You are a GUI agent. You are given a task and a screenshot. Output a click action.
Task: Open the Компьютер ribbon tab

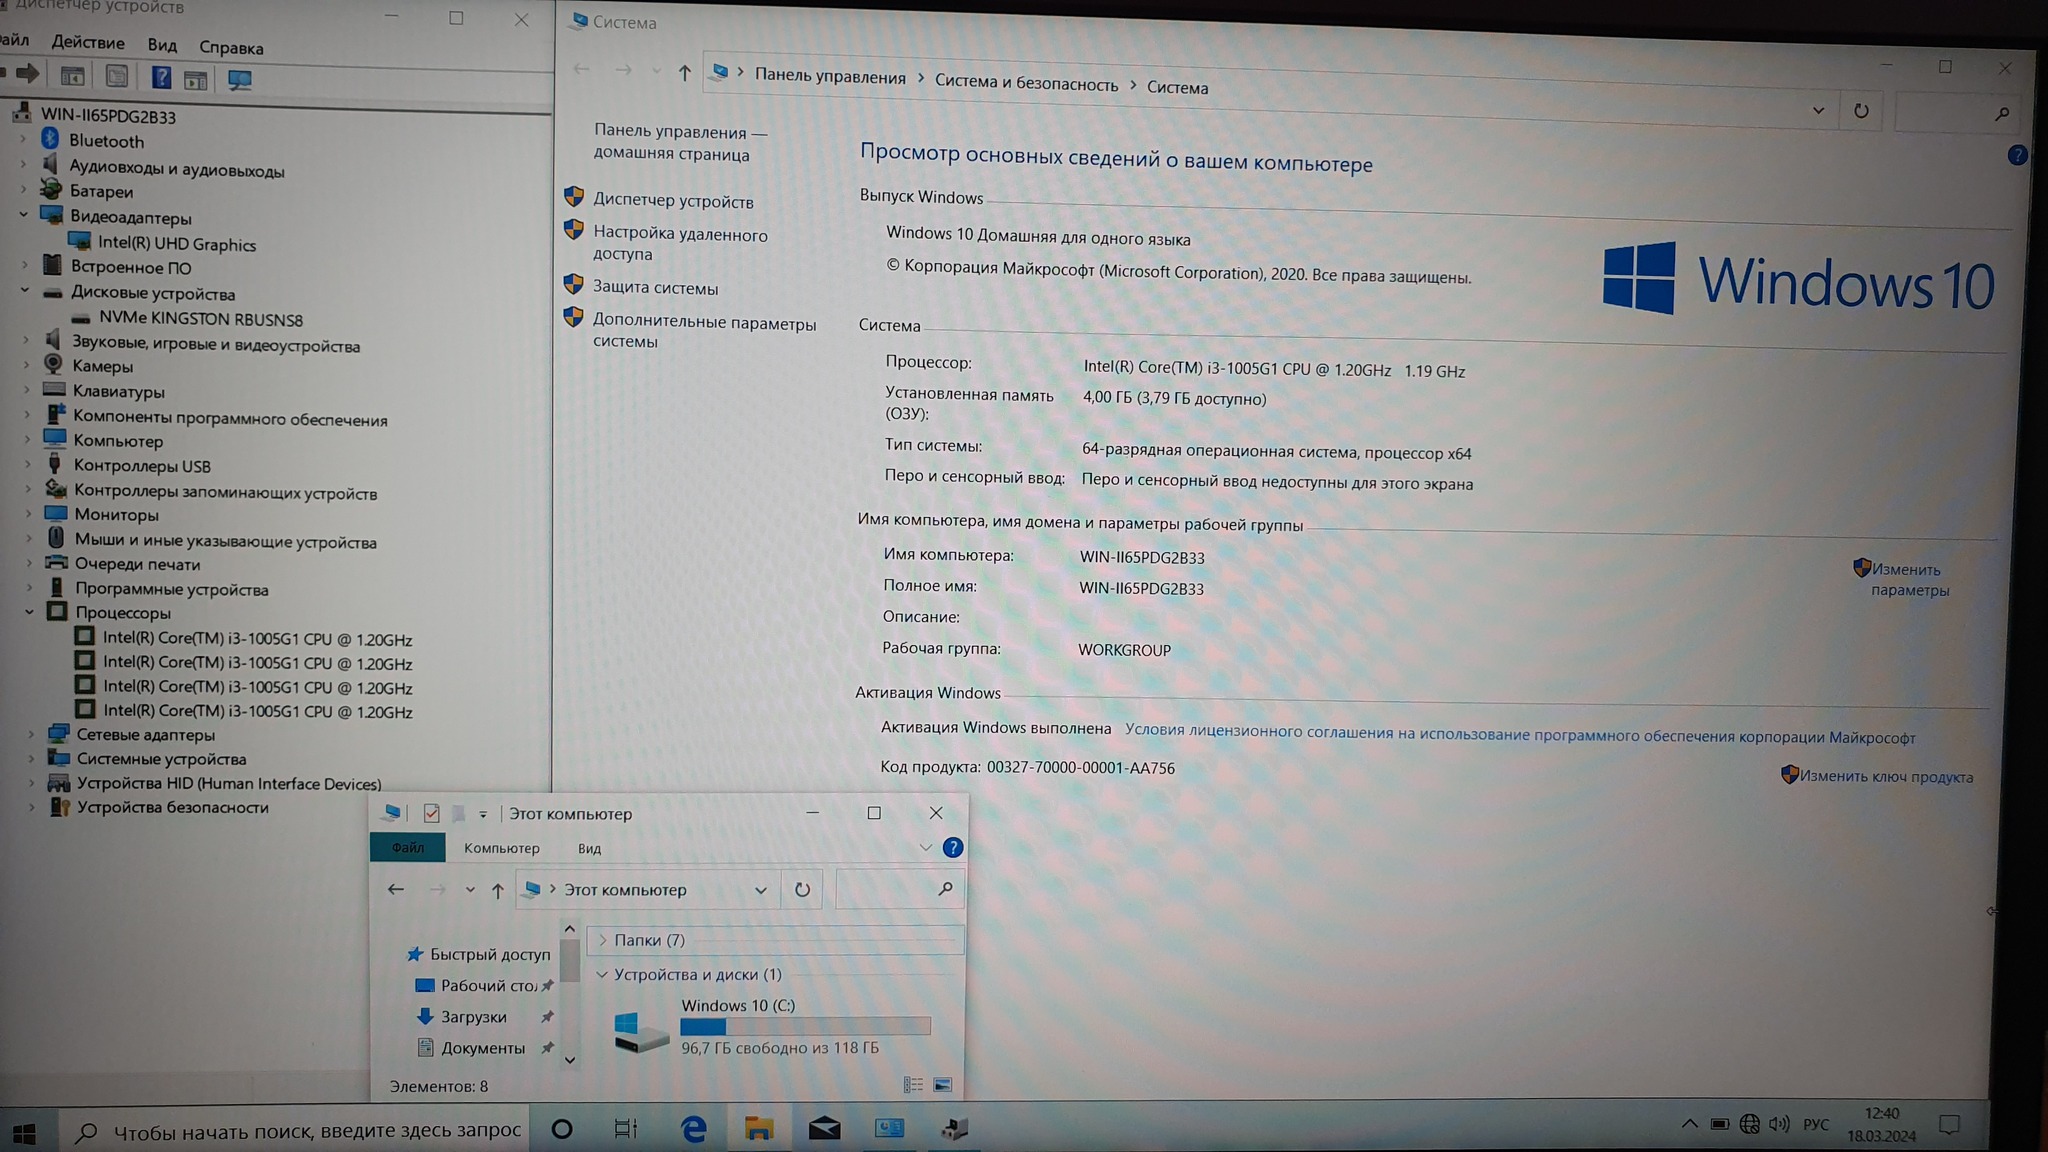pos(501,848)
